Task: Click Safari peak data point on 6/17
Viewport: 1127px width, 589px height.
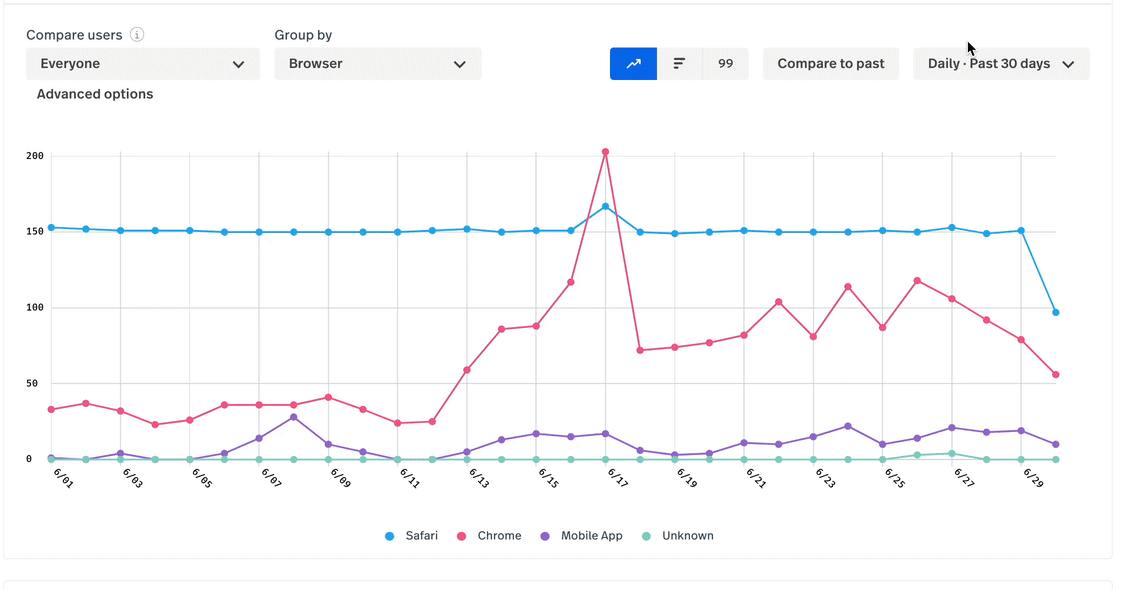Action: pos(605,207)
